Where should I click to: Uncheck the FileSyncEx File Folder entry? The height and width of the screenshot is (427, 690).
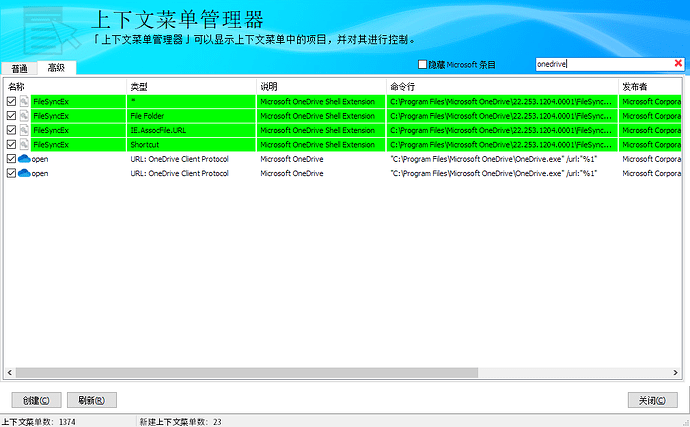(11, 116)
